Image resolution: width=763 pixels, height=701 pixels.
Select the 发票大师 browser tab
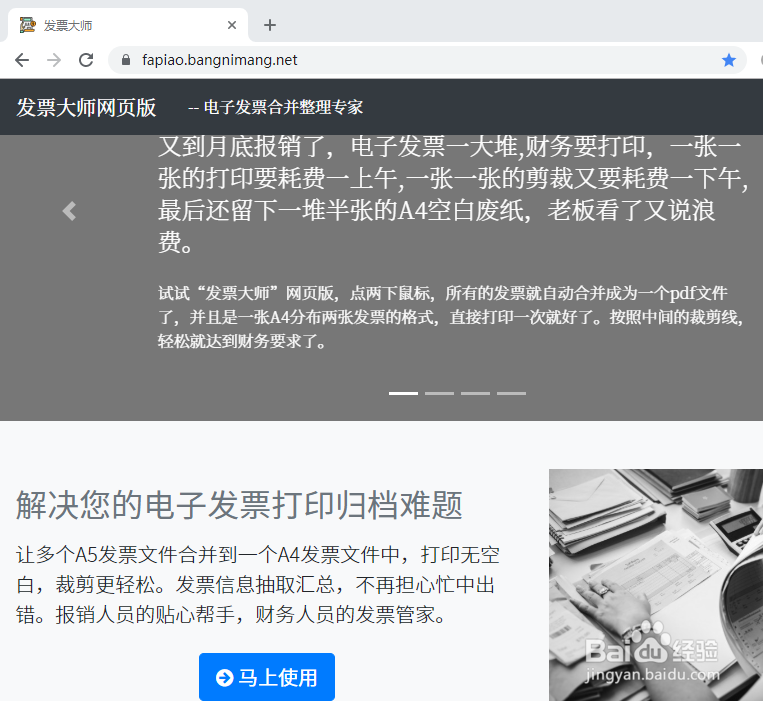click(x=128, y=25)
